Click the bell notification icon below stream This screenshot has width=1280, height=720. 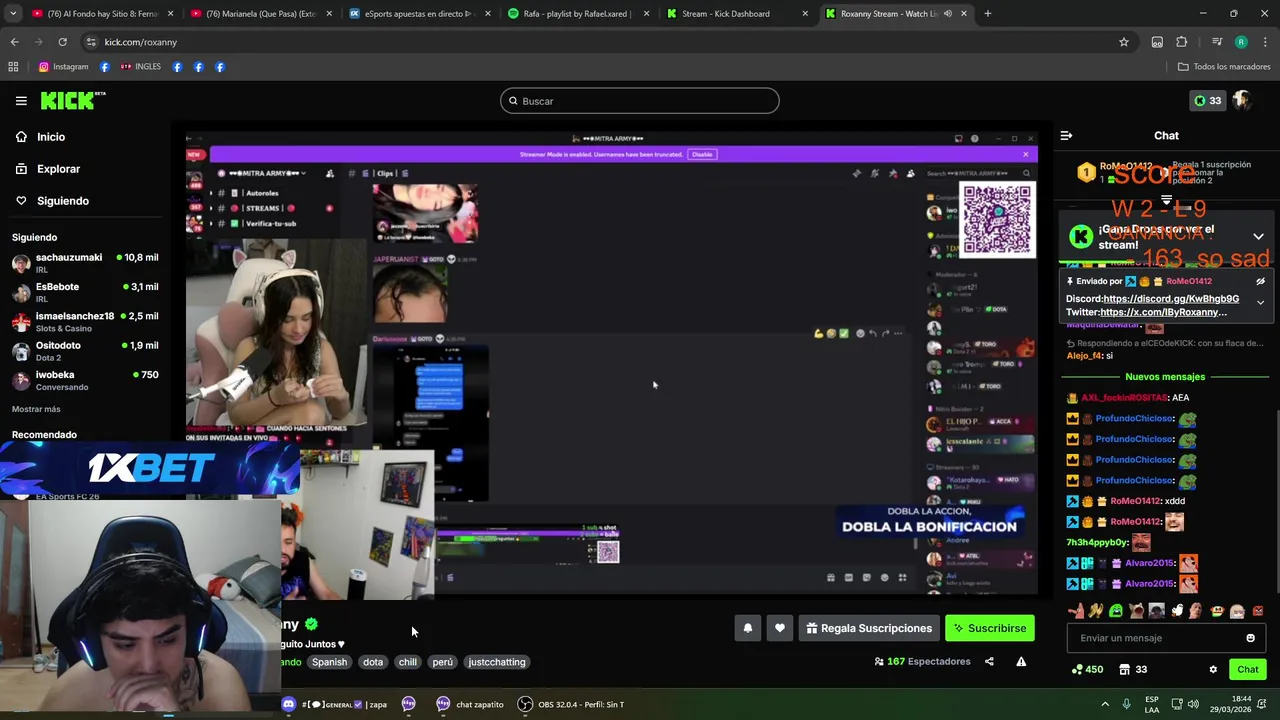pos(747,628)
